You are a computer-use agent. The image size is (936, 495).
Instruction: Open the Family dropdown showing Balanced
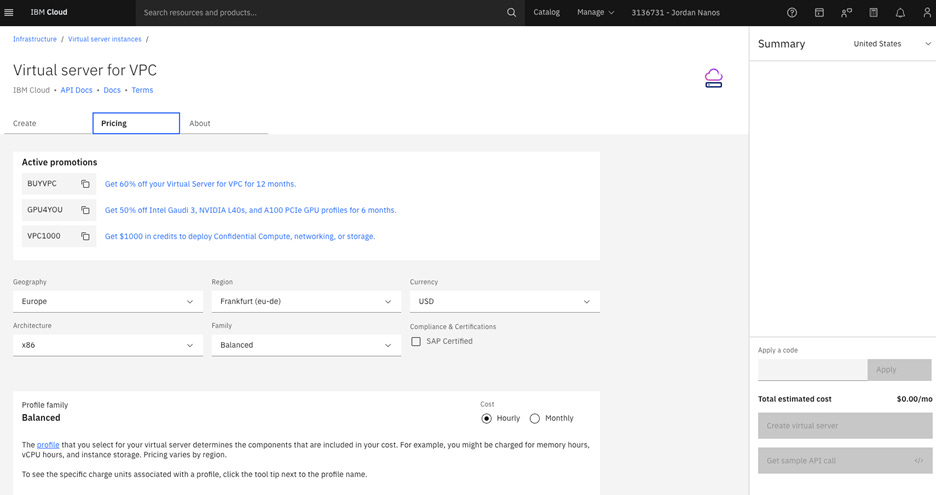click(x=306, y=345)
